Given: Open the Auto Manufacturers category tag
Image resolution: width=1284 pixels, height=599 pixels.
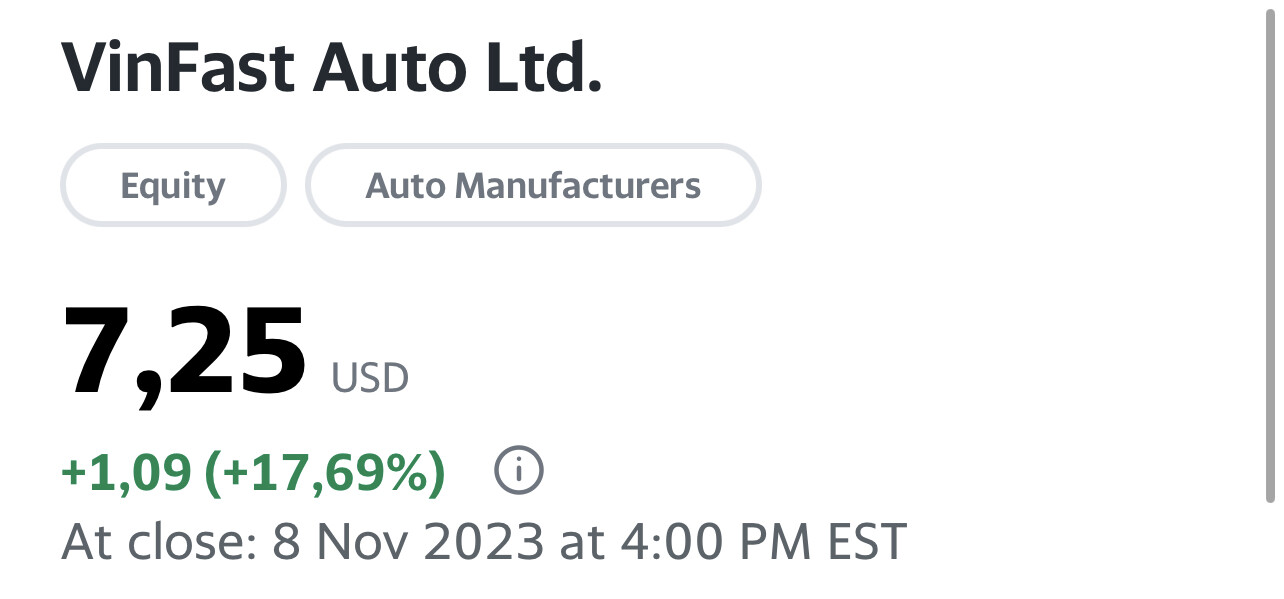Looking at the screenshot, I should (x=533, y=186).
